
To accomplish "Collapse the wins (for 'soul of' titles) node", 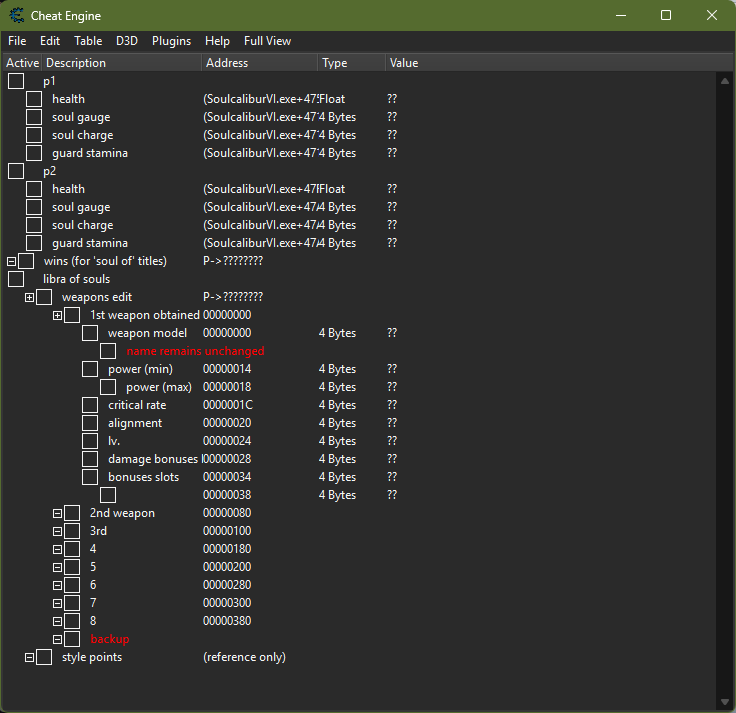I will (12, 261).
